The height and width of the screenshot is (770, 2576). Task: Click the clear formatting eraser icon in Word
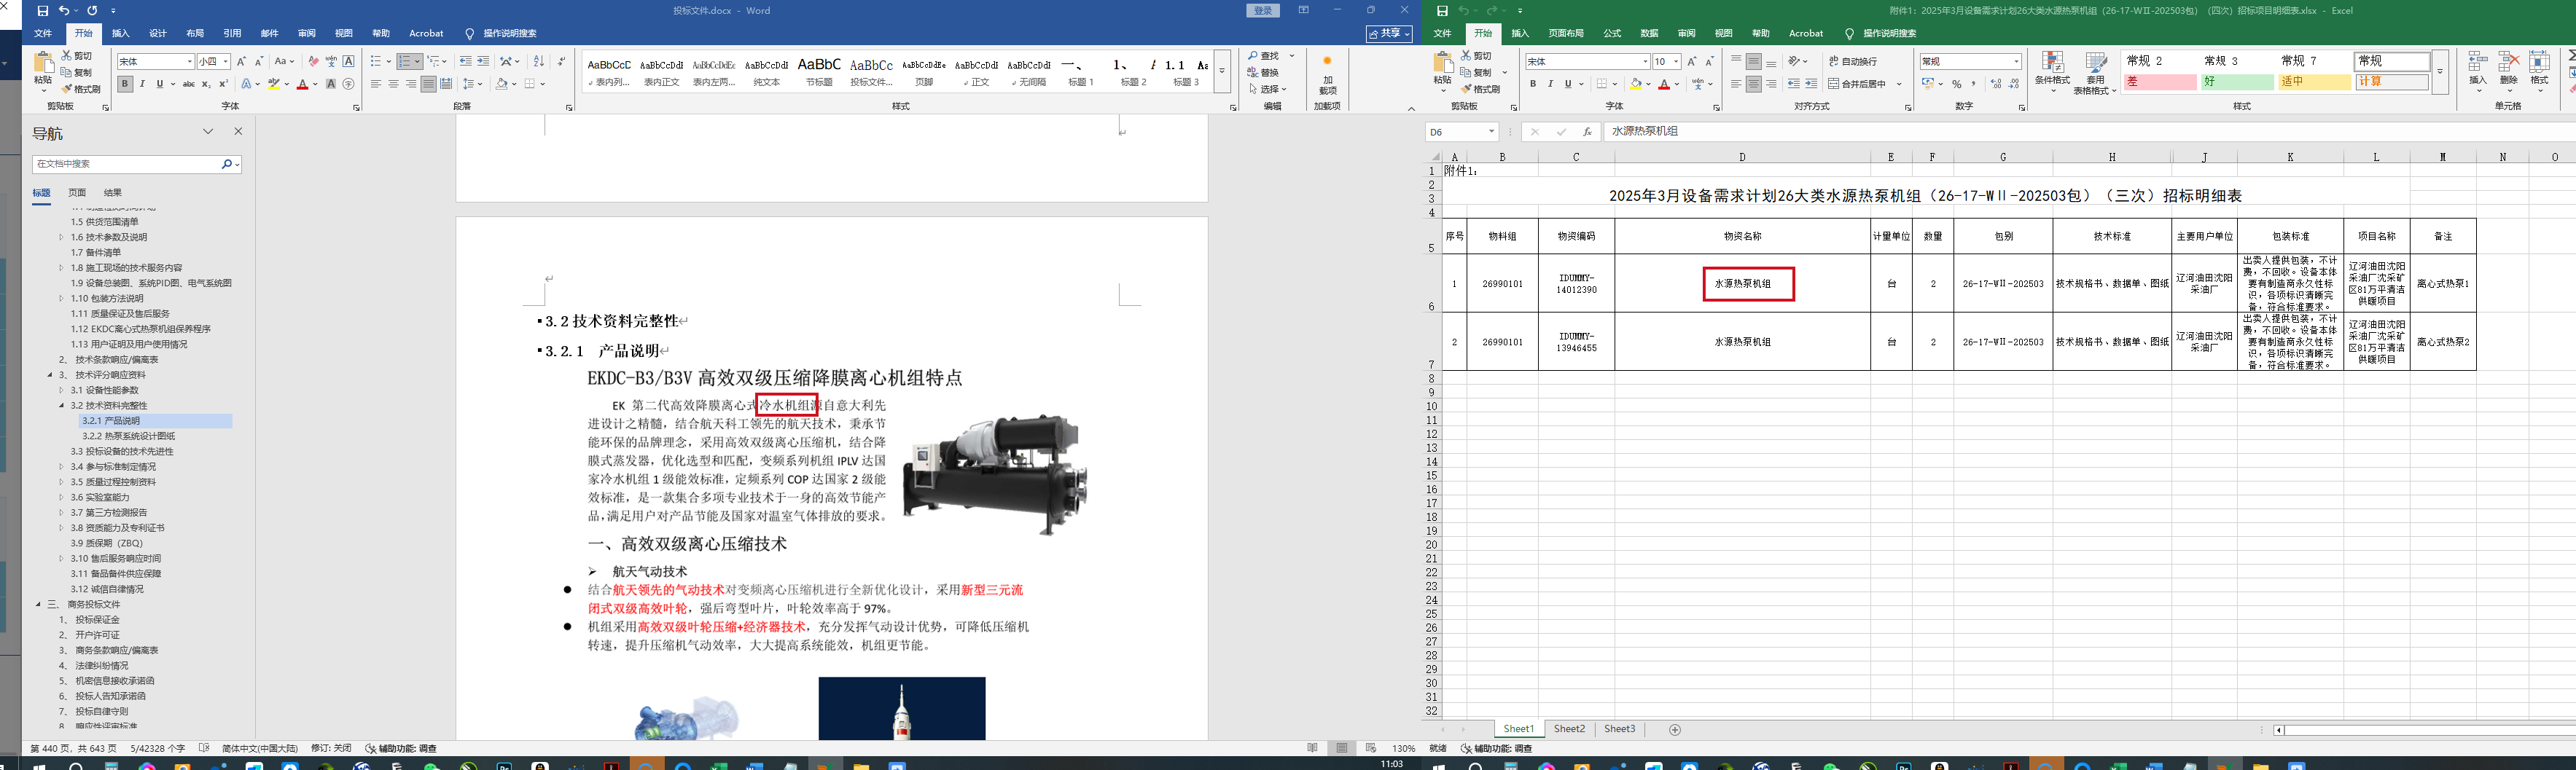313,62
